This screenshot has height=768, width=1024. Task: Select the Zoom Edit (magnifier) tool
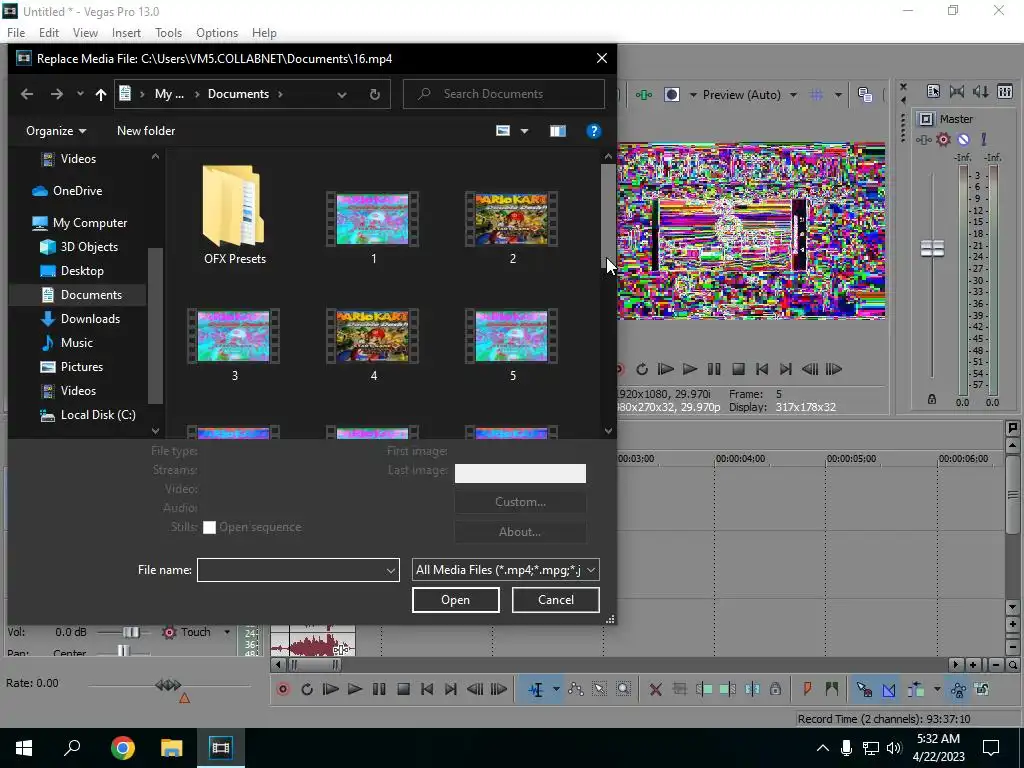(624, 689)
